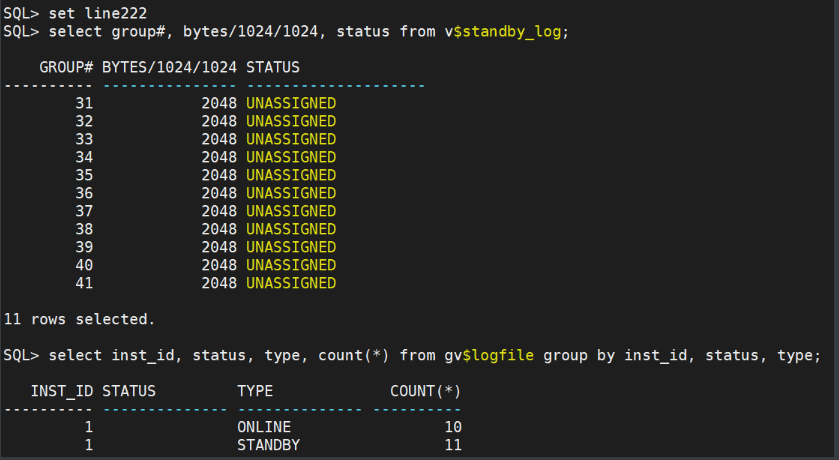839x460 pixels.
Task: Click the STATUS header of the first result
Action: [x=272, y=67]
